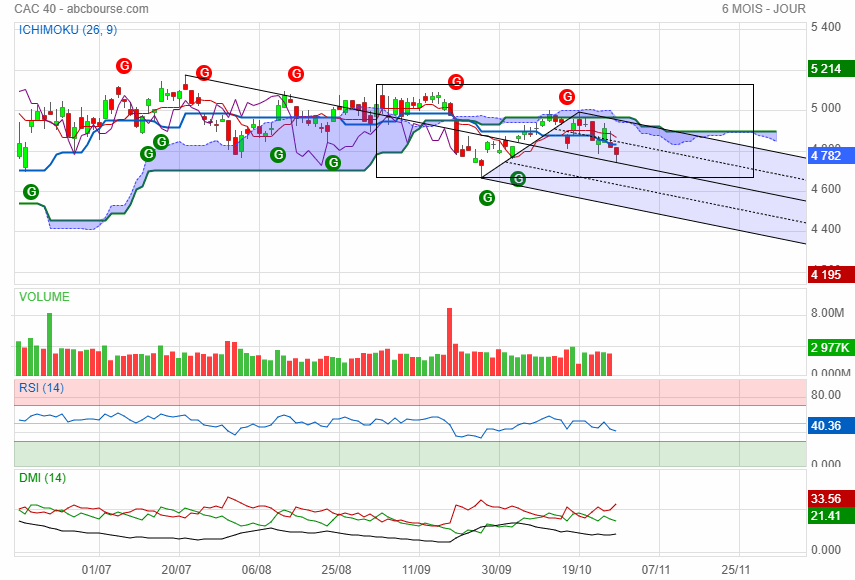Select the 30/09 date axis label
Viewport: 855px width, 580px height.
pos(496,570)
